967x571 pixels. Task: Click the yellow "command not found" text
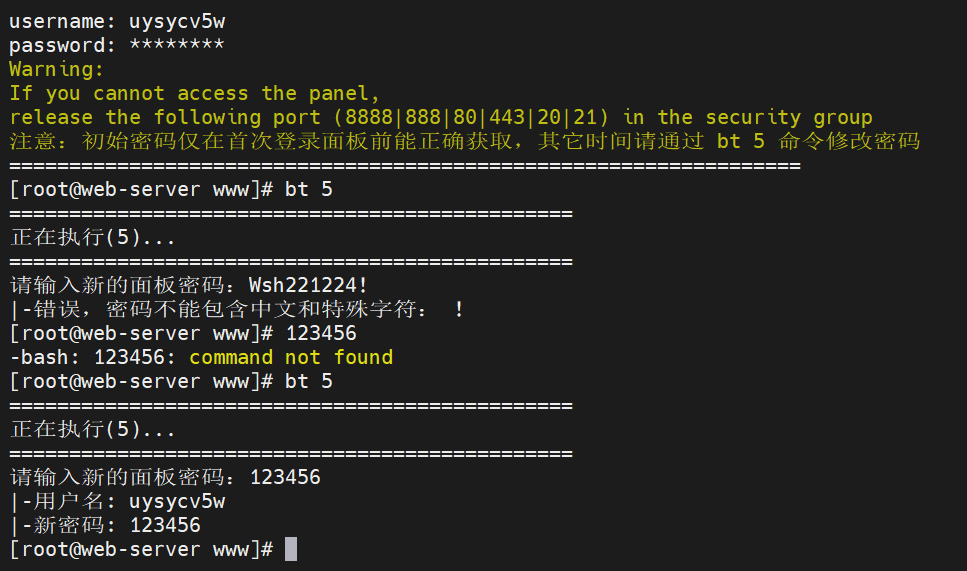click(291, 357)
